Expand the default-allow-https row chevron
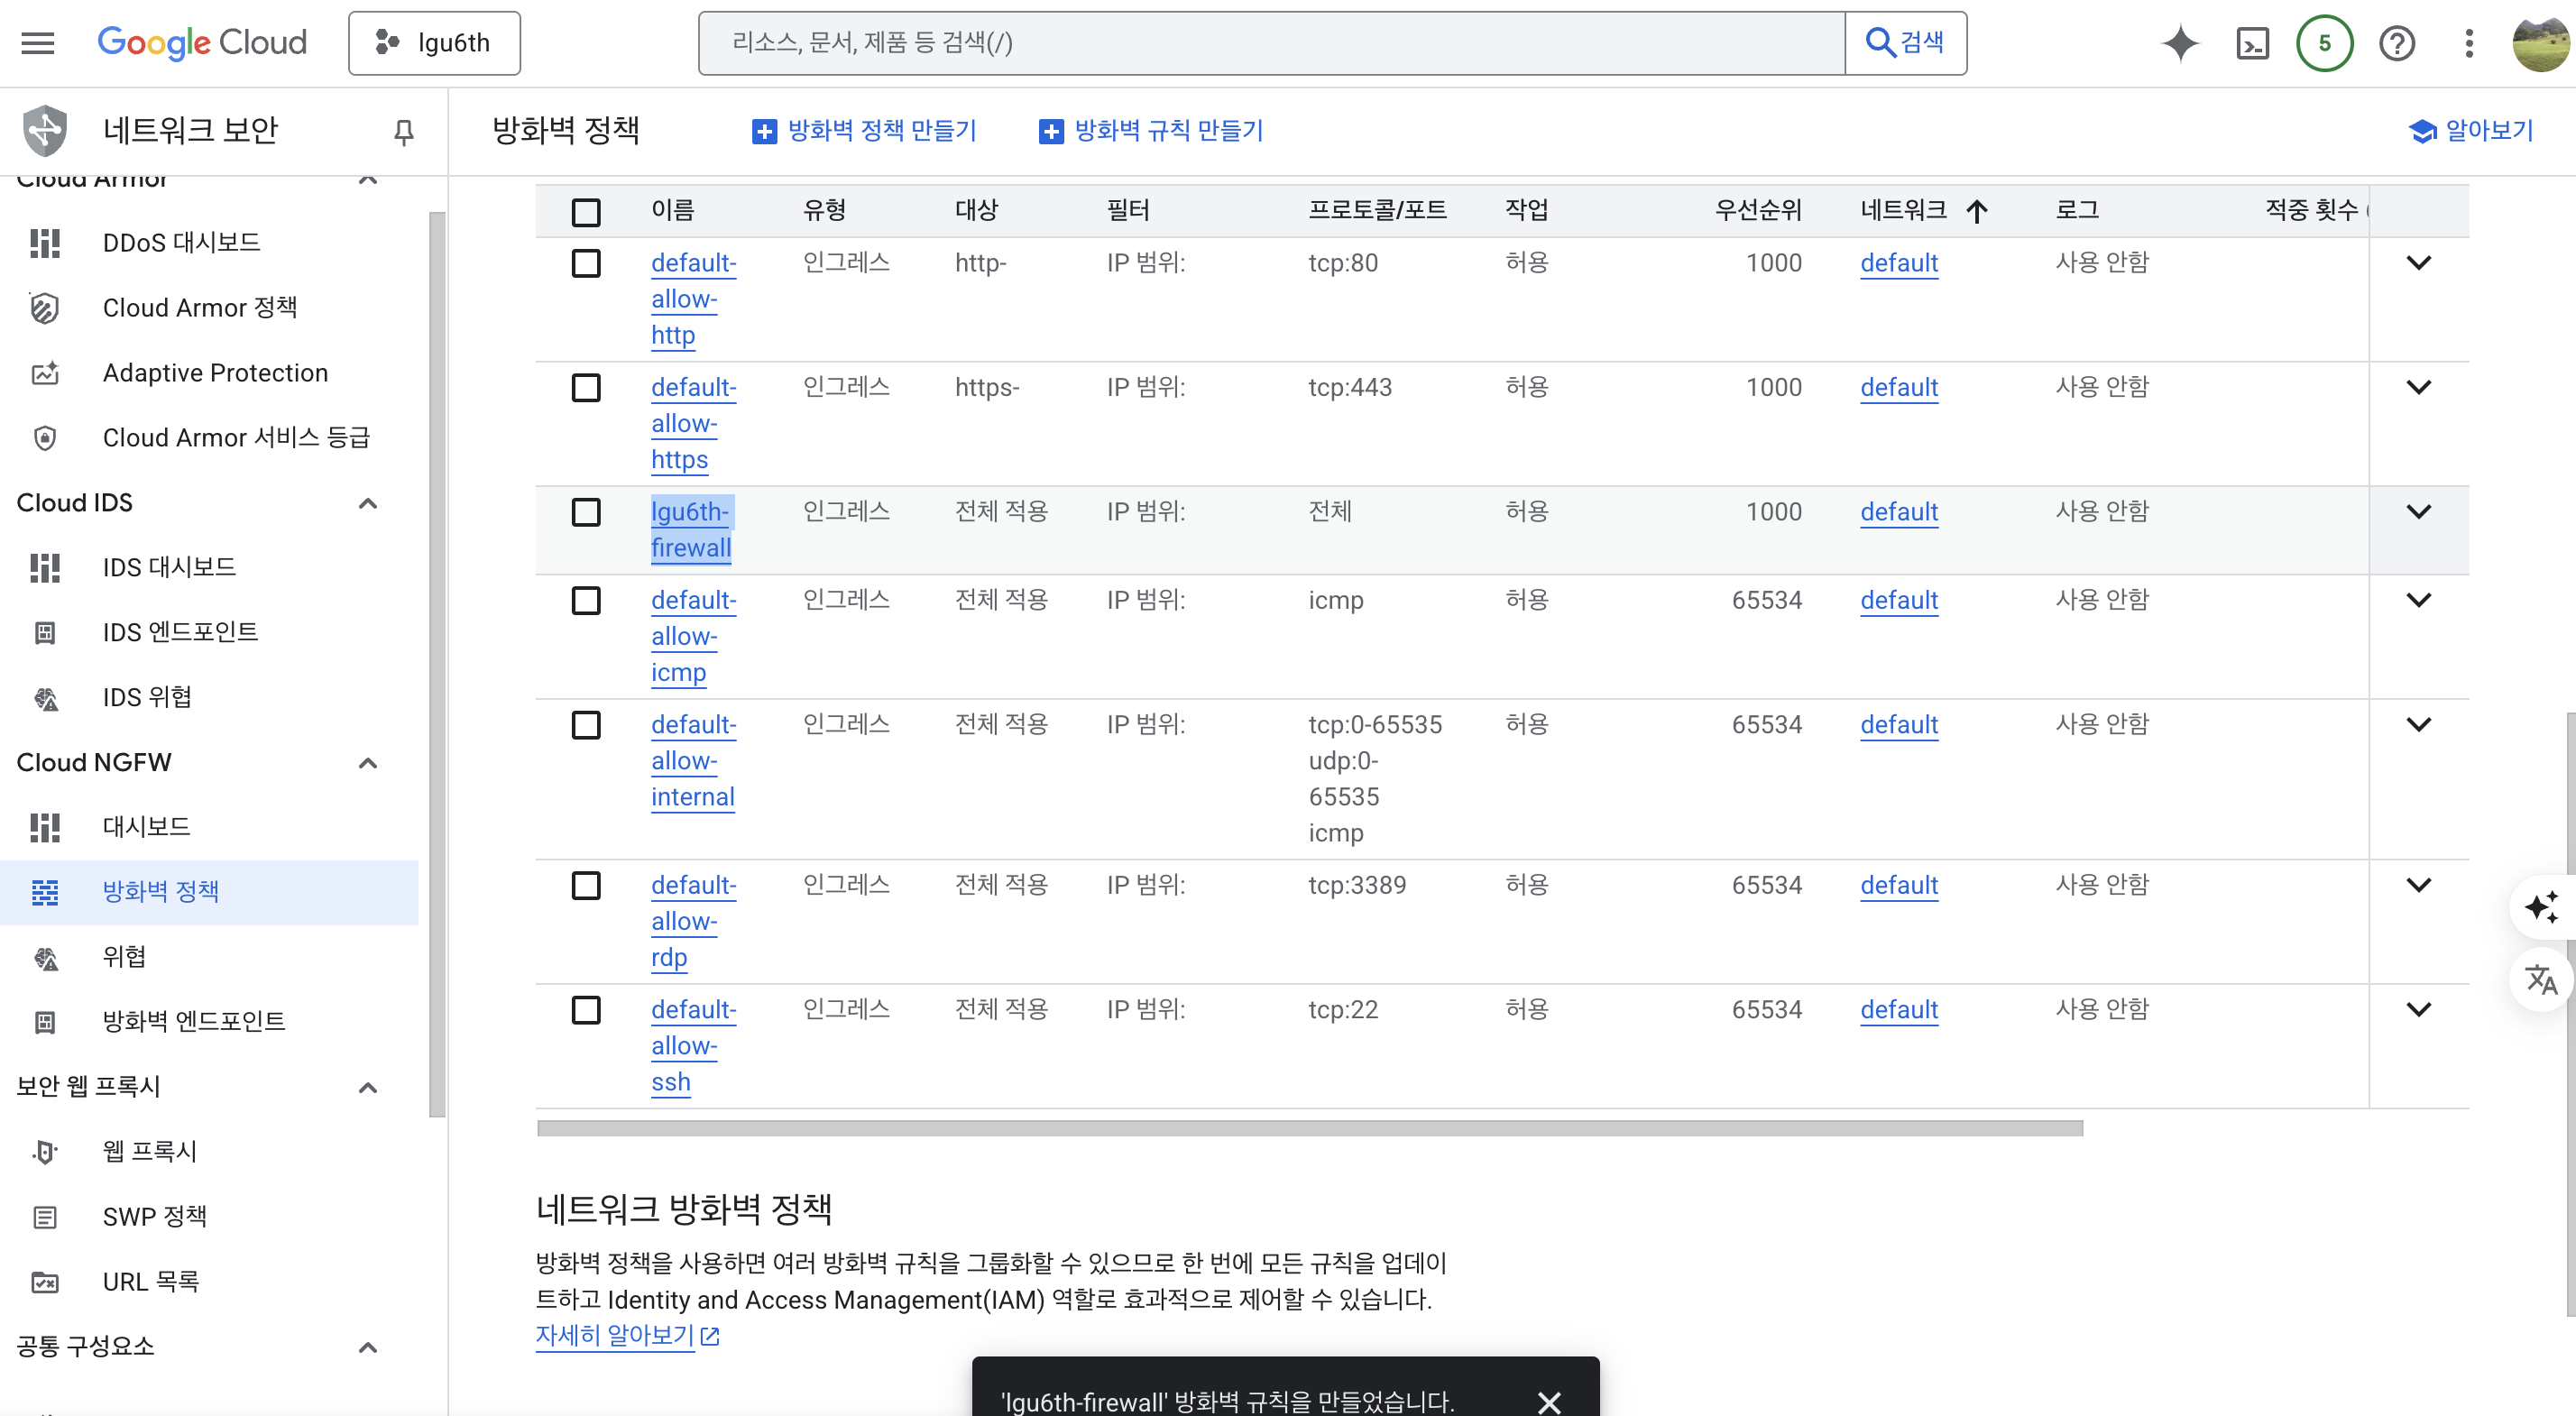The image size is (2576, 1416). click(2418, 387)
